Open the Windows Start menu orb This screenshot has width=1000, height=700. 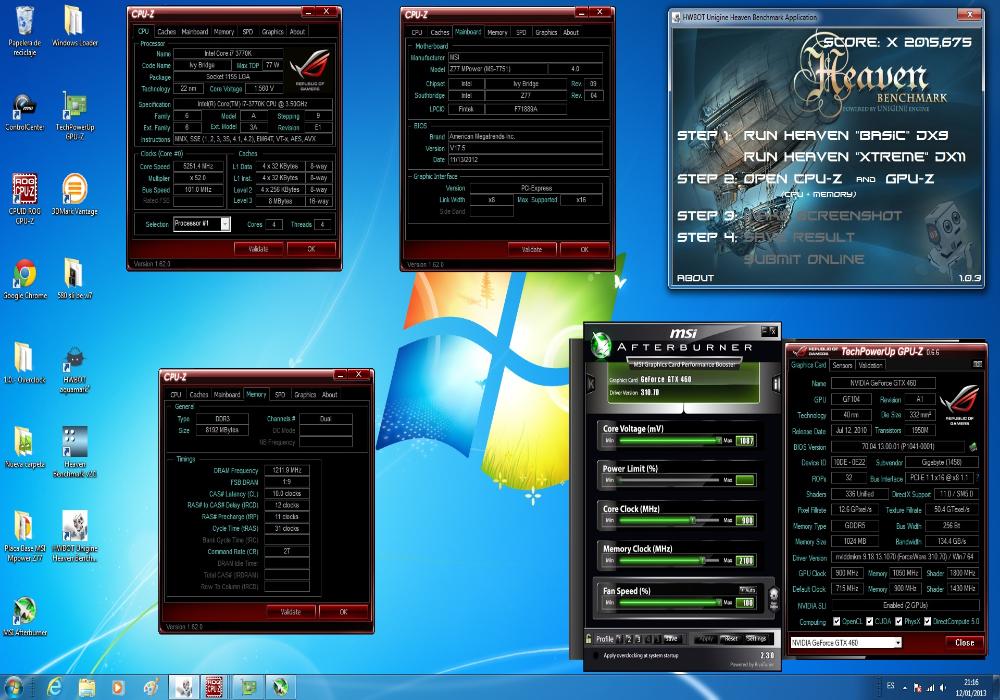click(x=13, y=687)
